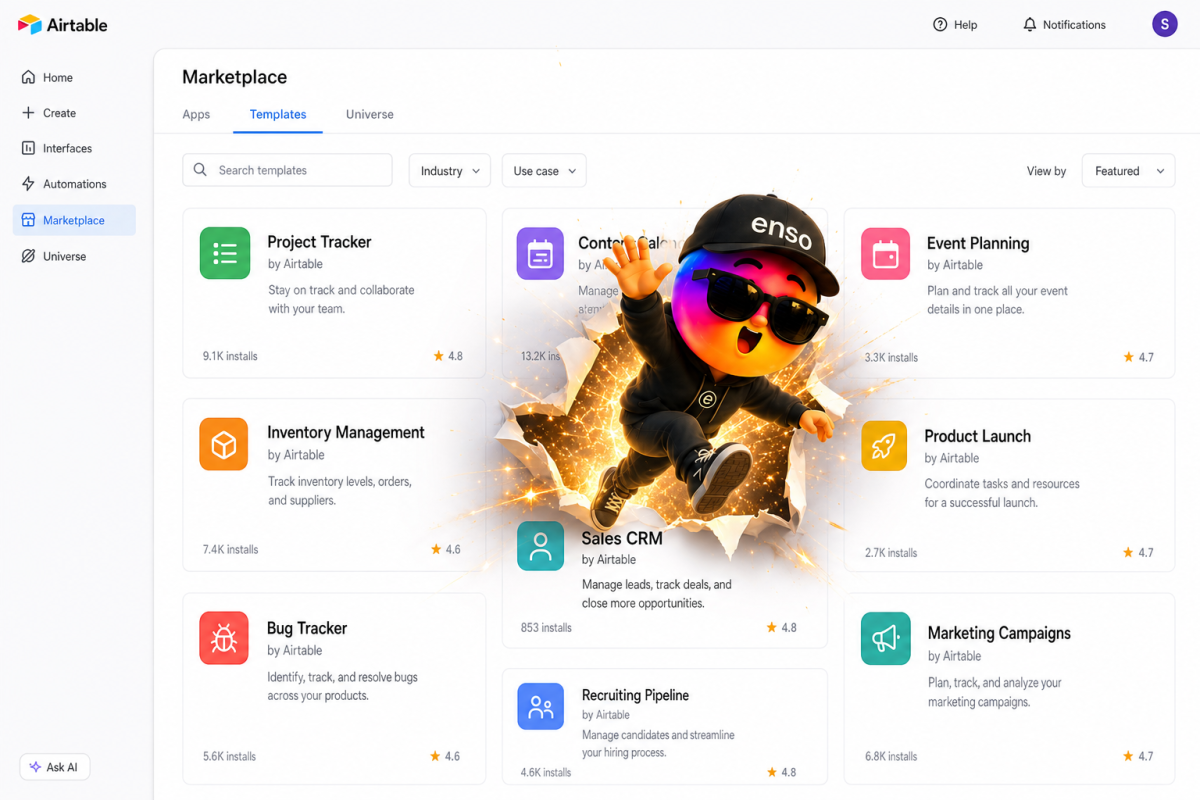Viewport: 1200px width, 800px height.
Task: Click the pink Event Planning icon
Action: click(886, 254)
